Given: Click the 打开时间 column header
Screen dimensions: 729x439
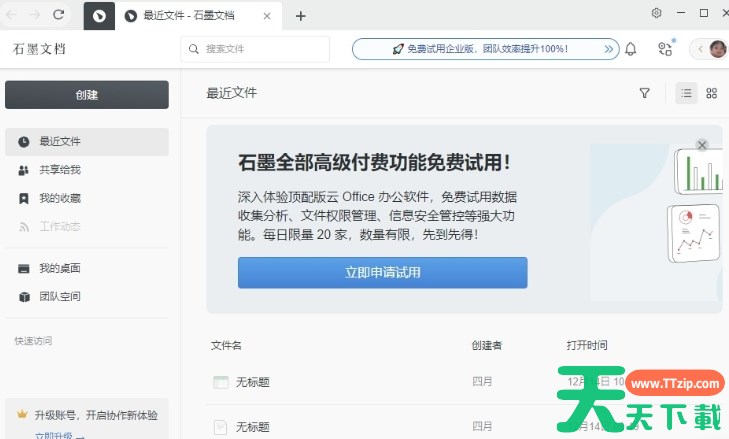Looking at the screenshot, I should 587,345.
